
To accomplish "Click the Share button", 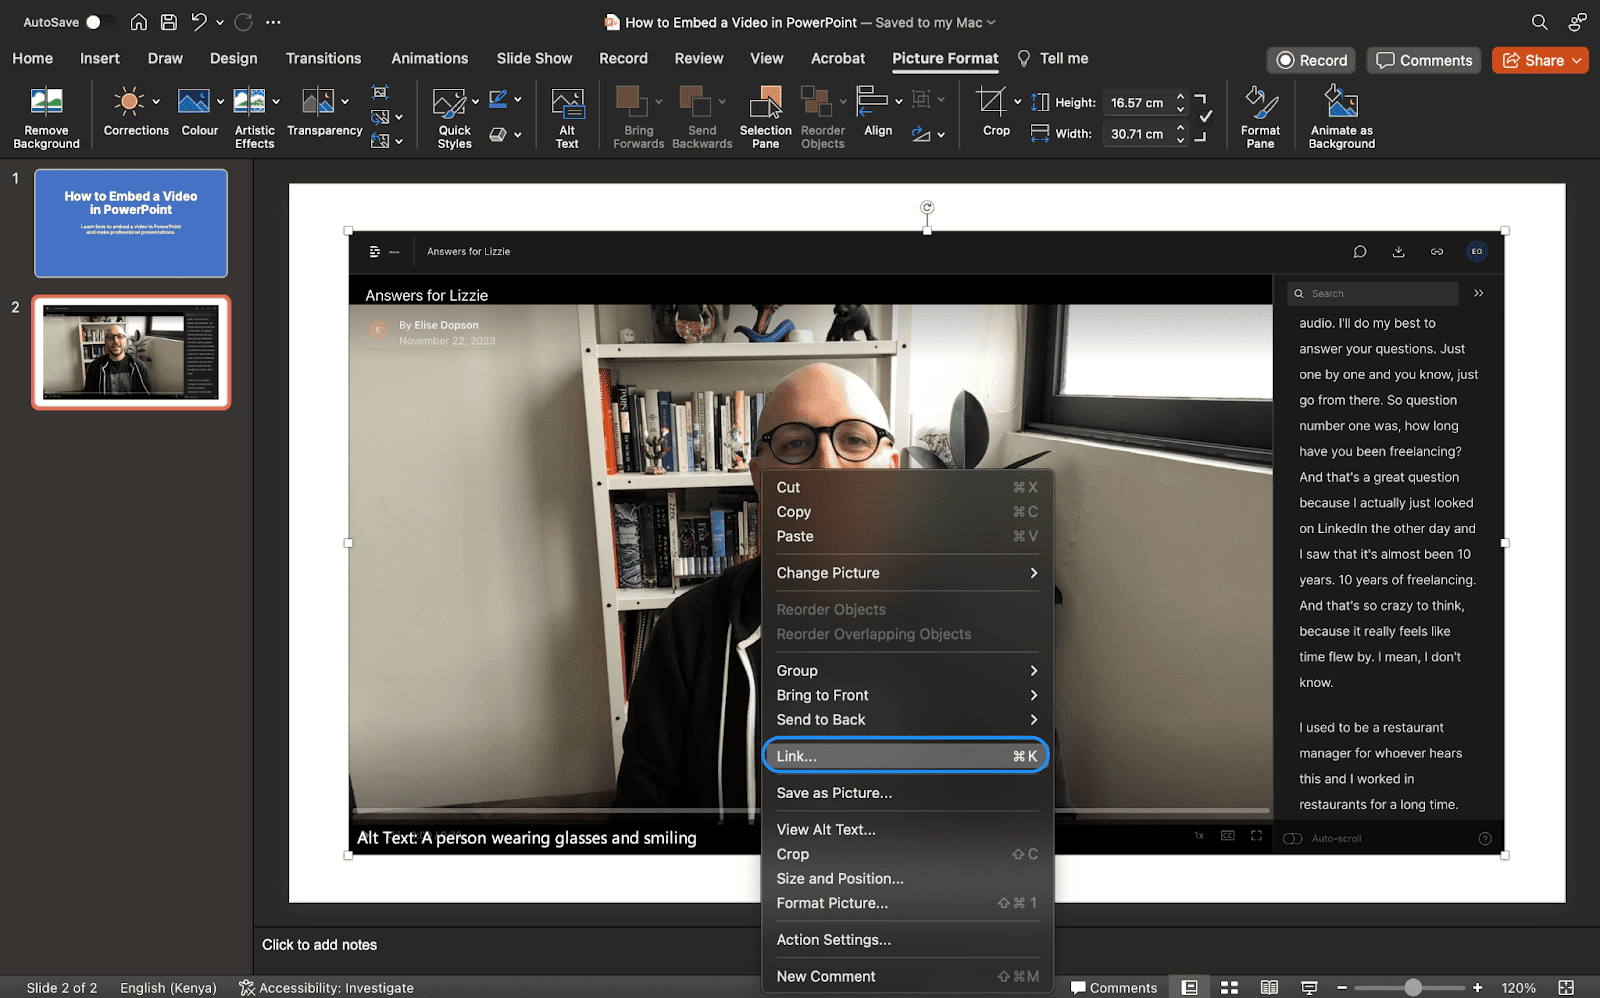I will click(x=1540, y=60).
